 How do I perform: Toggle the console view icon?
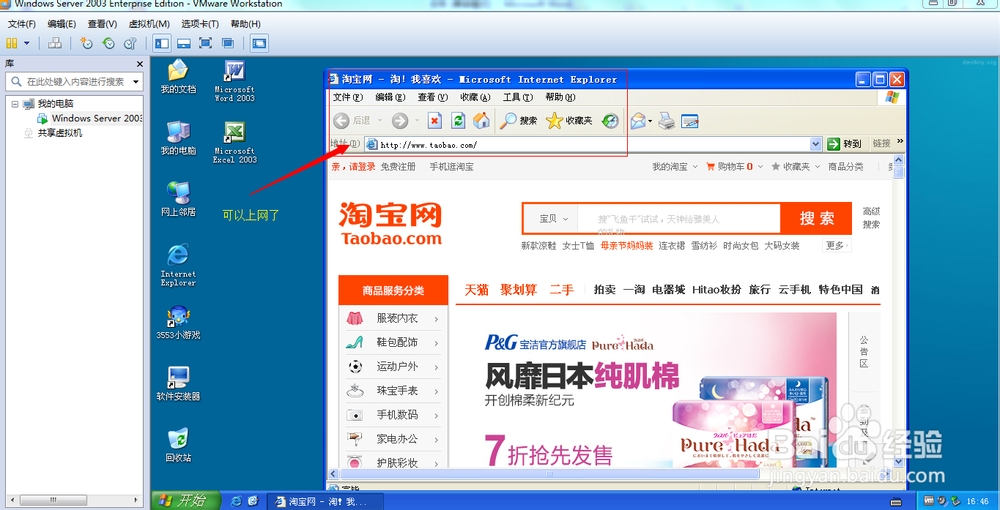pos(259,43)
